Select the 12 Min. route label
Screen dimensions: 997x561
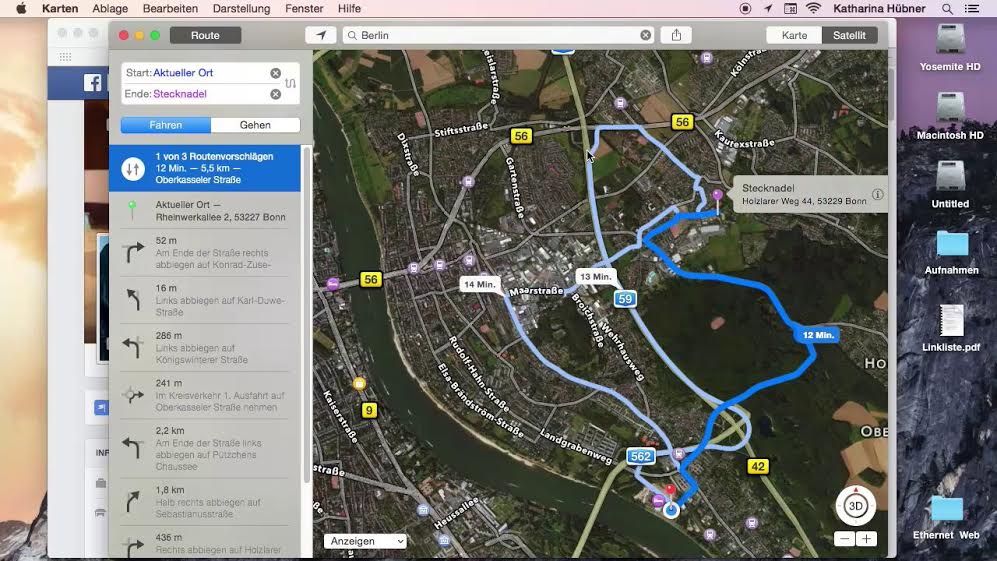pyautogui.click(x=818, y=335)
